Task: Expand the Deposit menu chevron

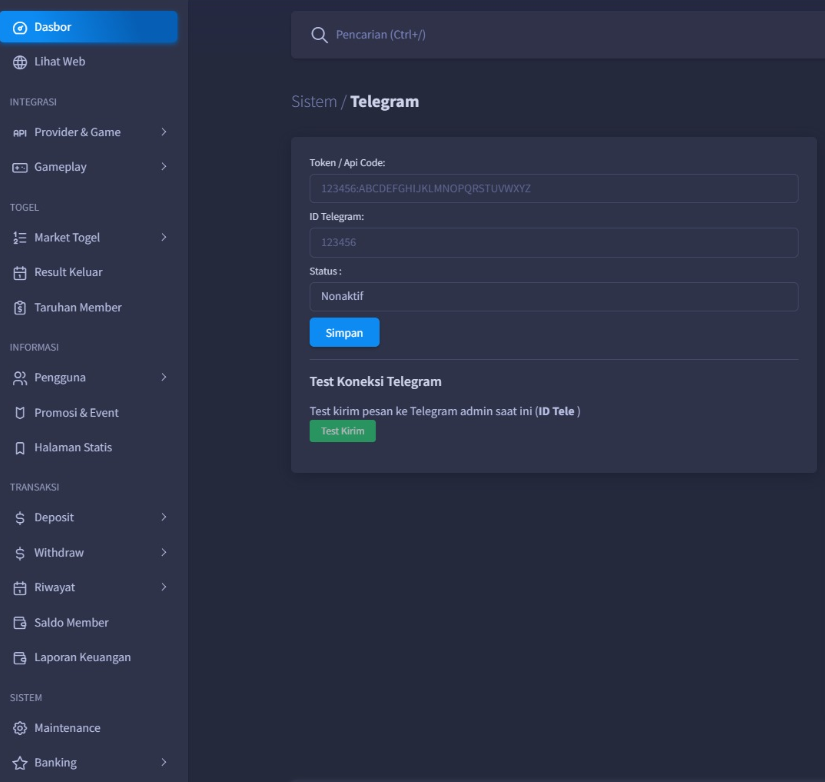Action: [x=163, y=517]
